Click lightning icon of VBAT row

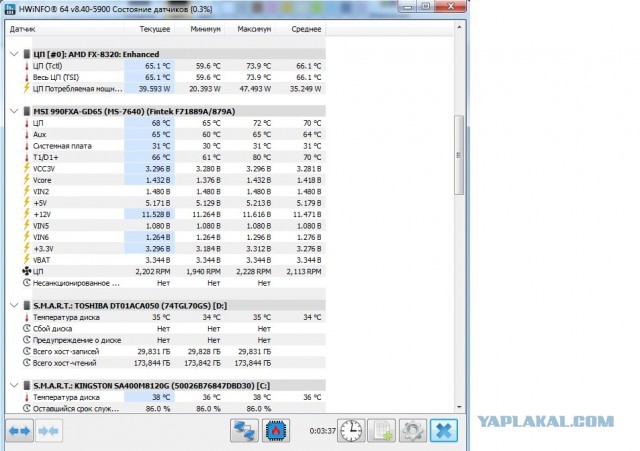pyautogui.click(x=27, y=260)
